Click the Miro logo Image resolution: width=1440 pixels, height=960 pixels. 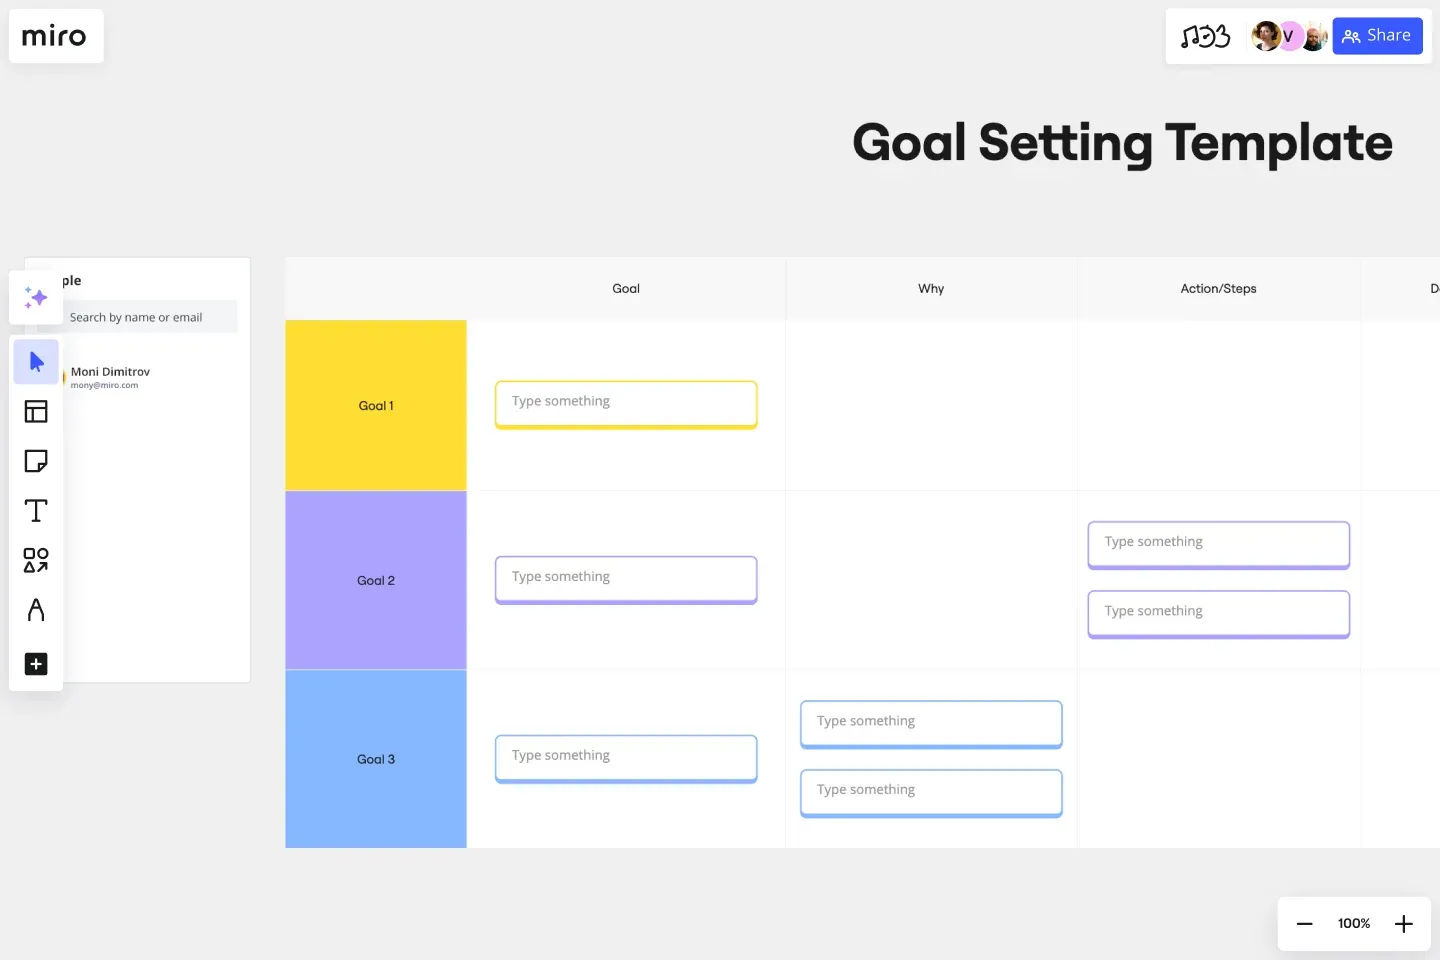tap(55, 36)
